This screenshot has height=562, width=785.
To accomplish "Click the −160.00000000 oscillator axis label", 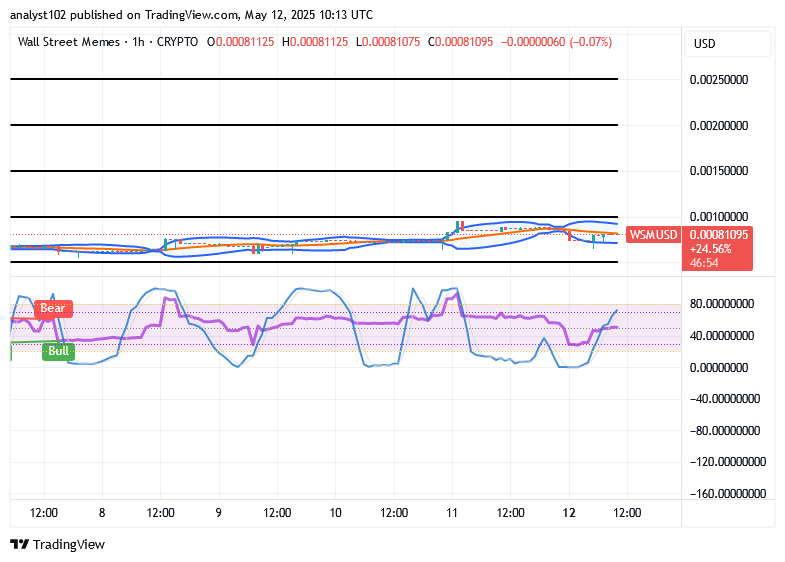I will 728,494.
